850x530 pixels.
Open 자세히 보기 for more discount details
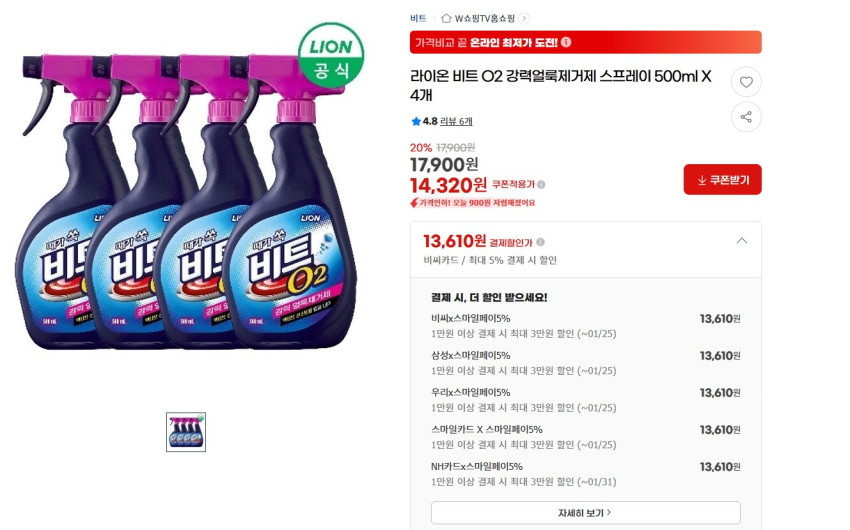585,513
